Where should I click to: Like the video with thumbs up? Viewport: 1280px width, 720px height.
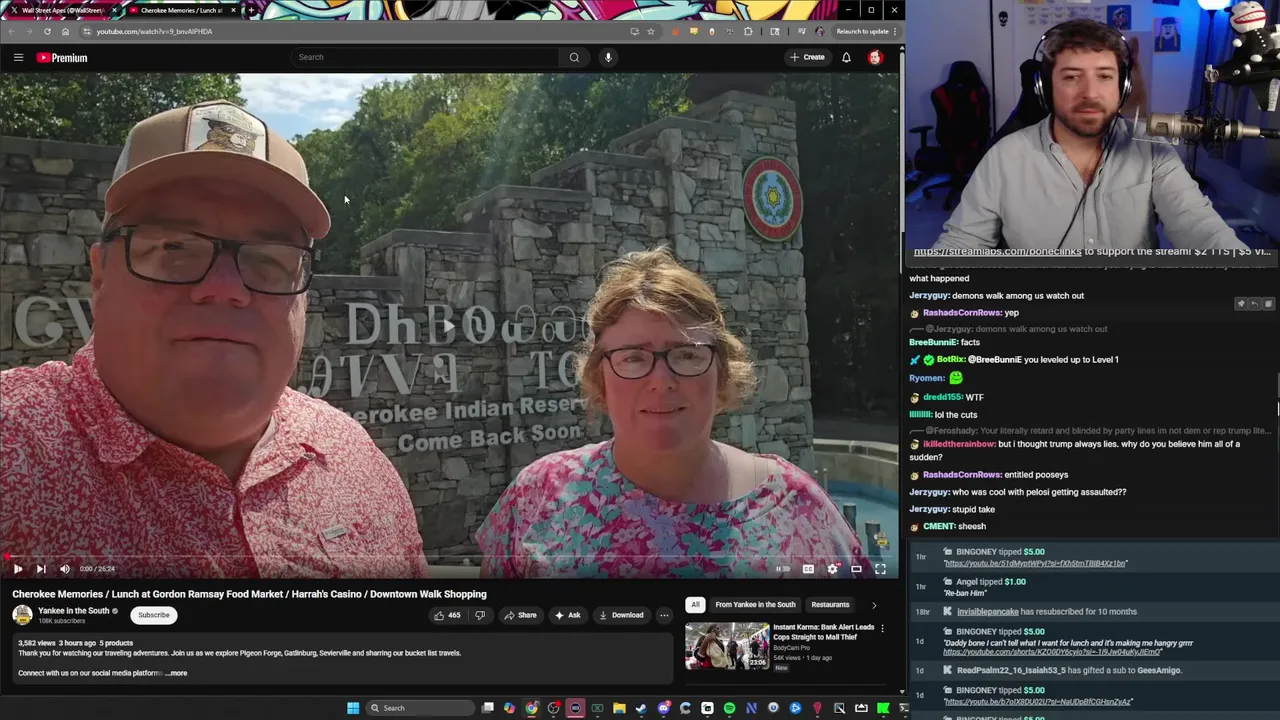[x=447, y=615]
